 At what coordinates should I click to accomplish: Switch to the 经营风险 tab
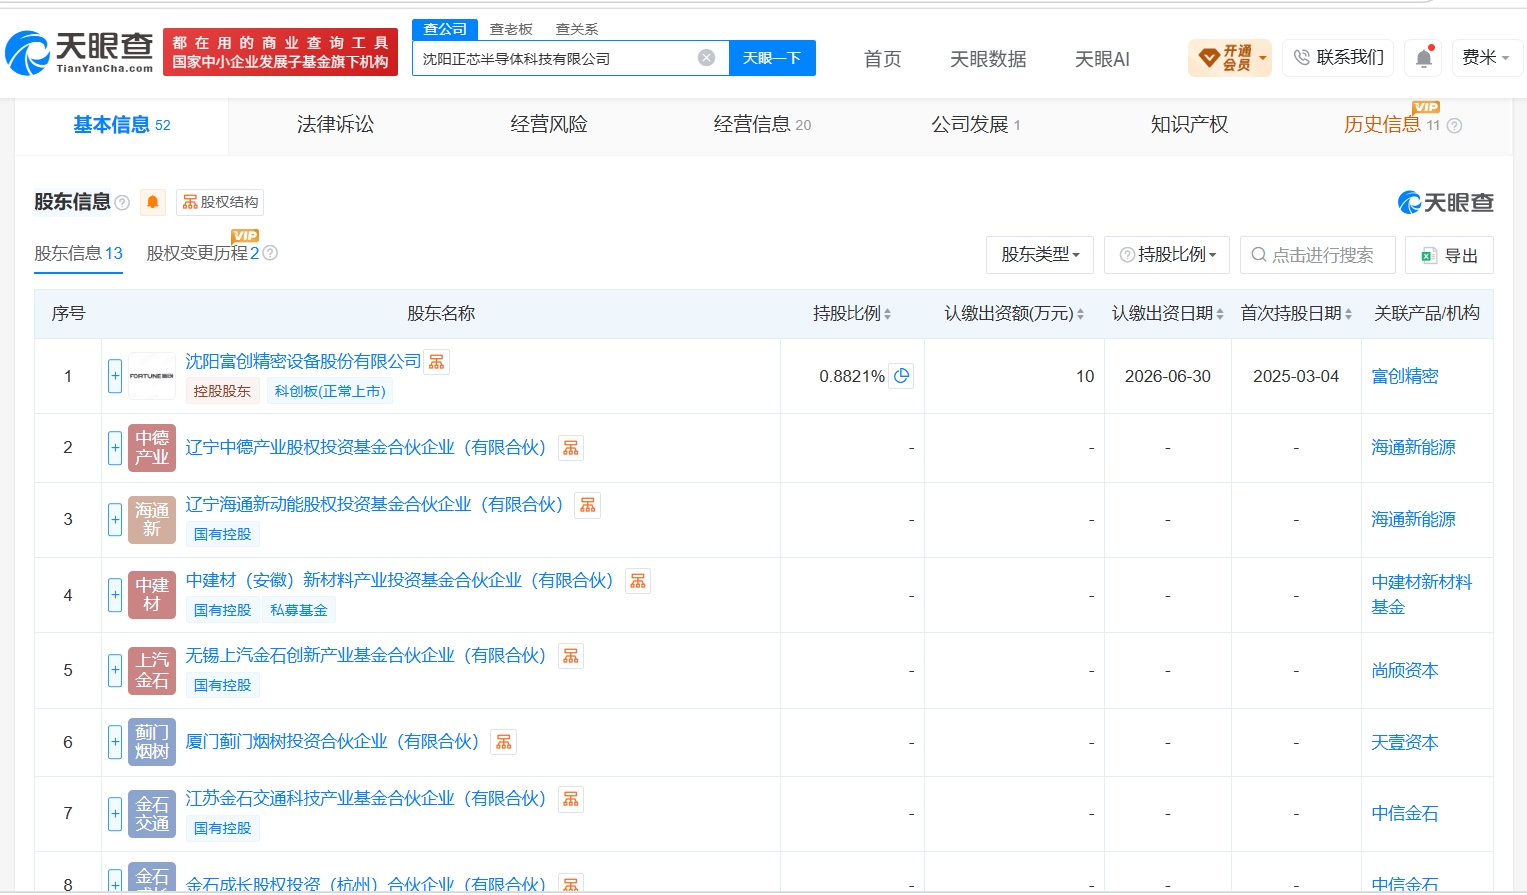click(549, 125)
